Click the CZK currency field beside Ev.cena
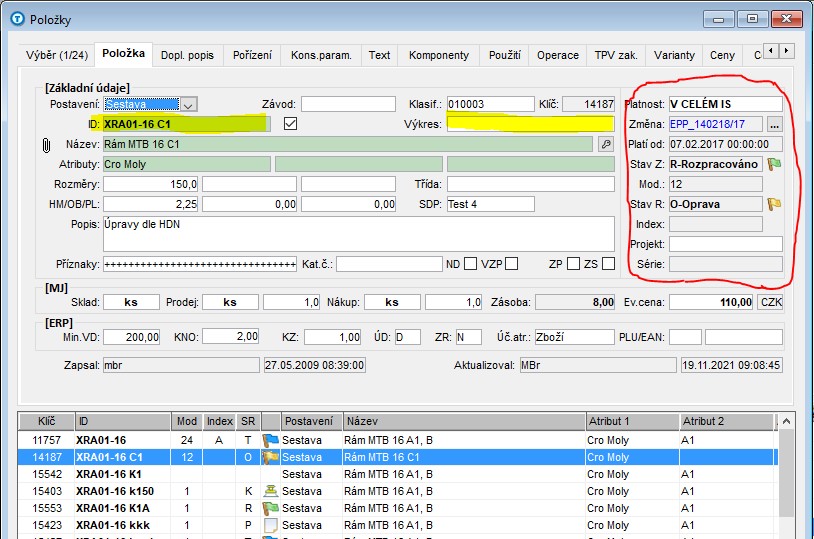The image size is (814, 539). coord(770,302)
